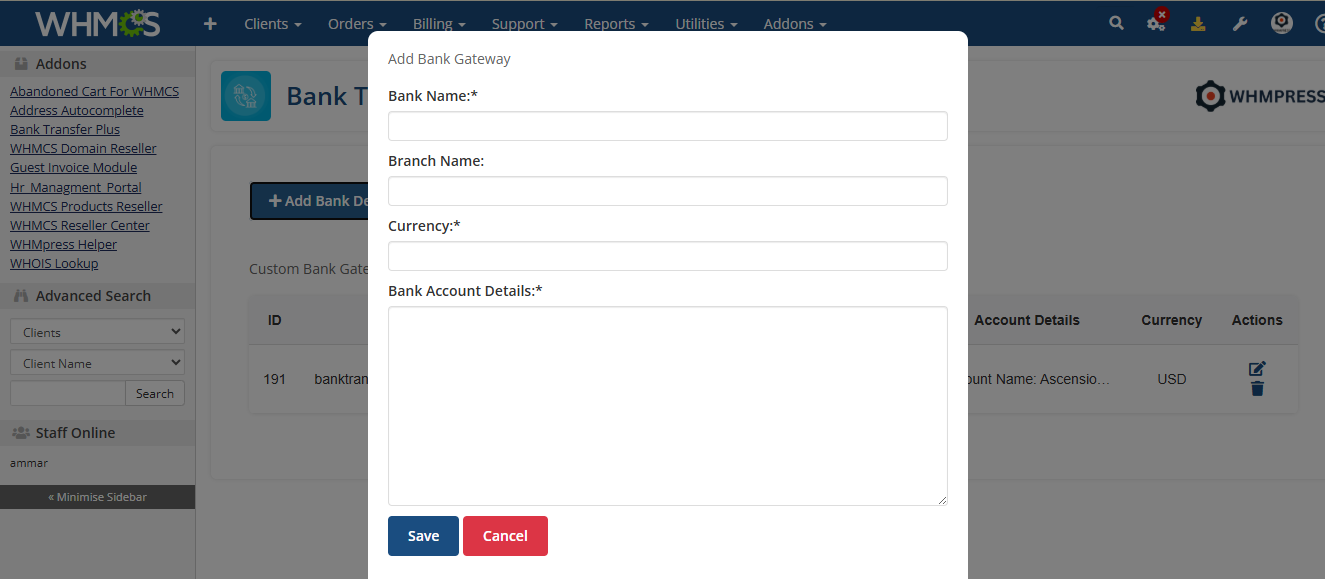Expand the Billing menu dropdown

[439, 24]
